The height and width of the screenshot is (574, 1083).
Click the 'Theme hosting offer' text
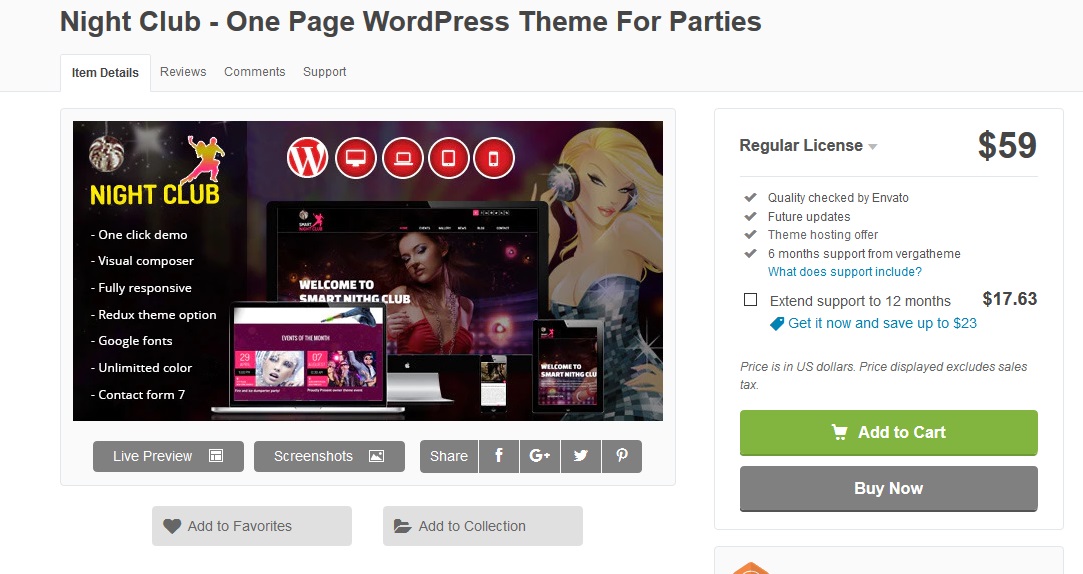[x=823, y=235]
